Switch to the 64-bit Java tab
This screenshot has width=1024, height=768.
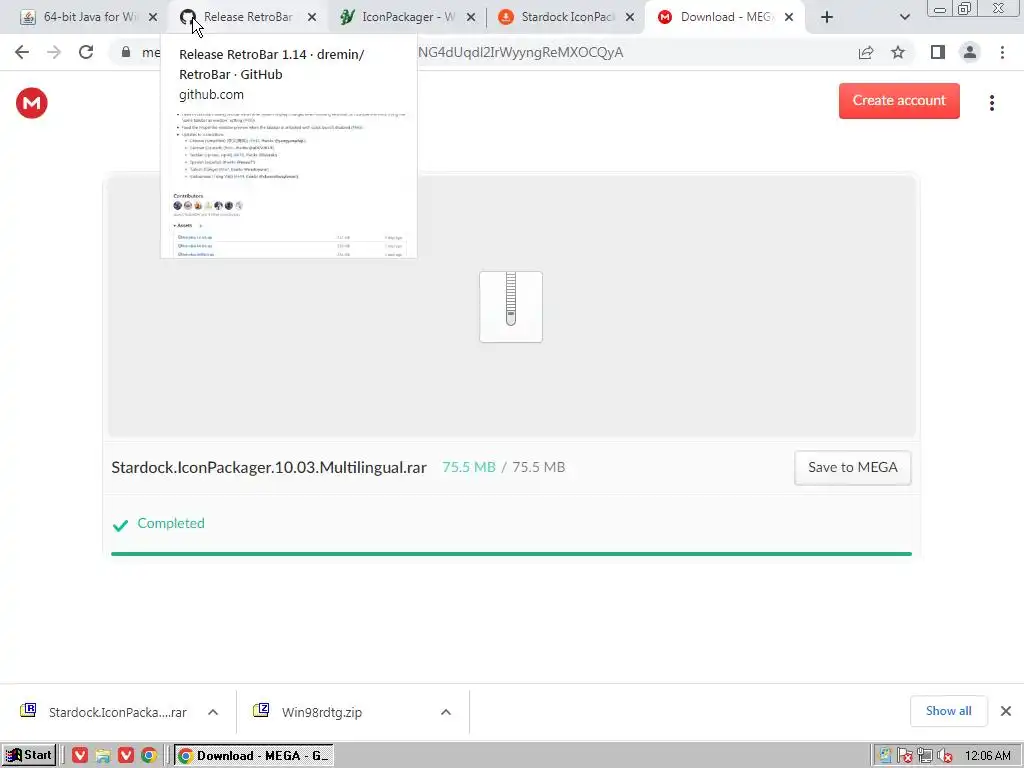[89, 17]
